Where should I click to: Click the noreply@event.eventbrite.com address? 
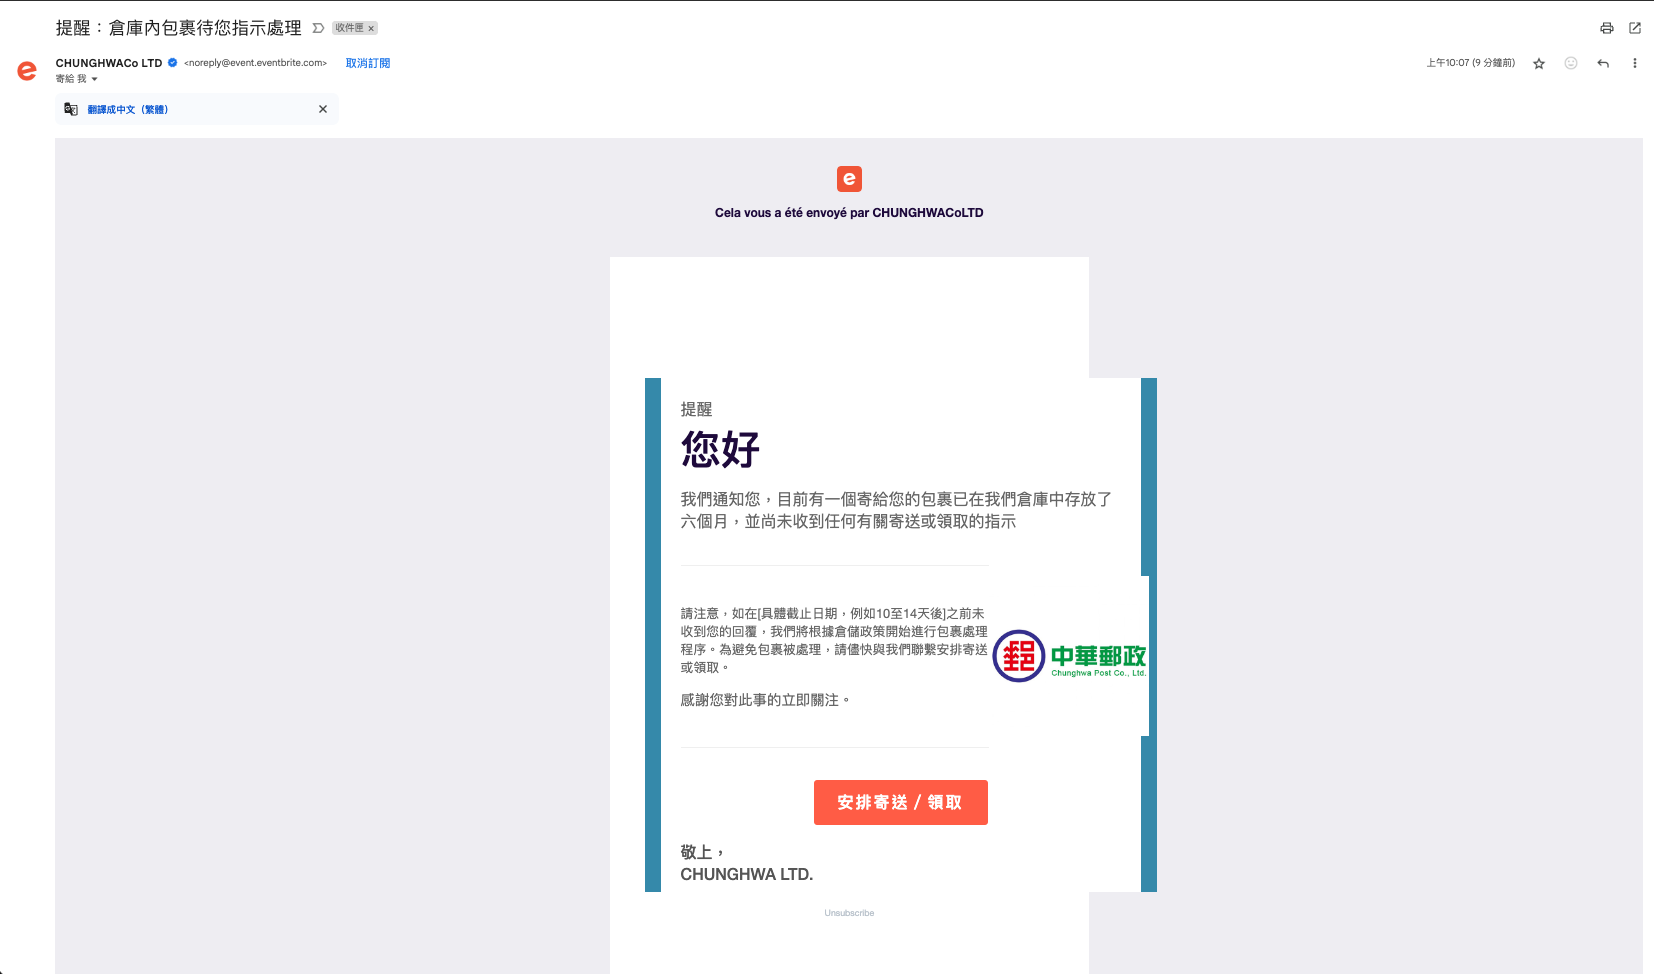coord(256,63)
